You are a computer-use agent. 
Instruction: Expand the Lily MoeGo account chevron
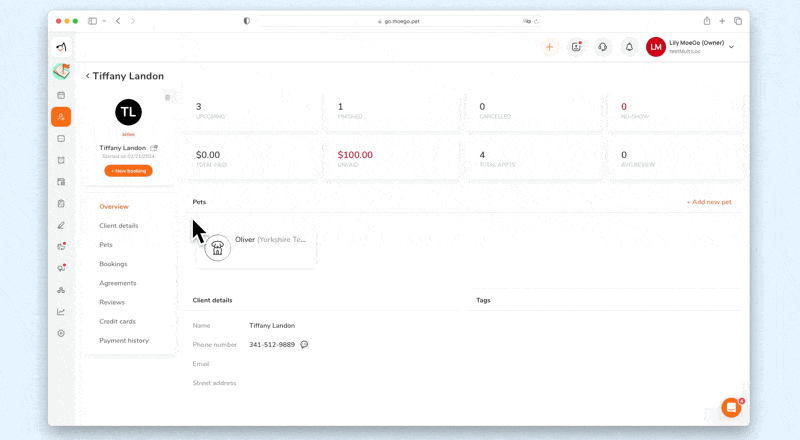pyautogui.click(x=731, y=47)
